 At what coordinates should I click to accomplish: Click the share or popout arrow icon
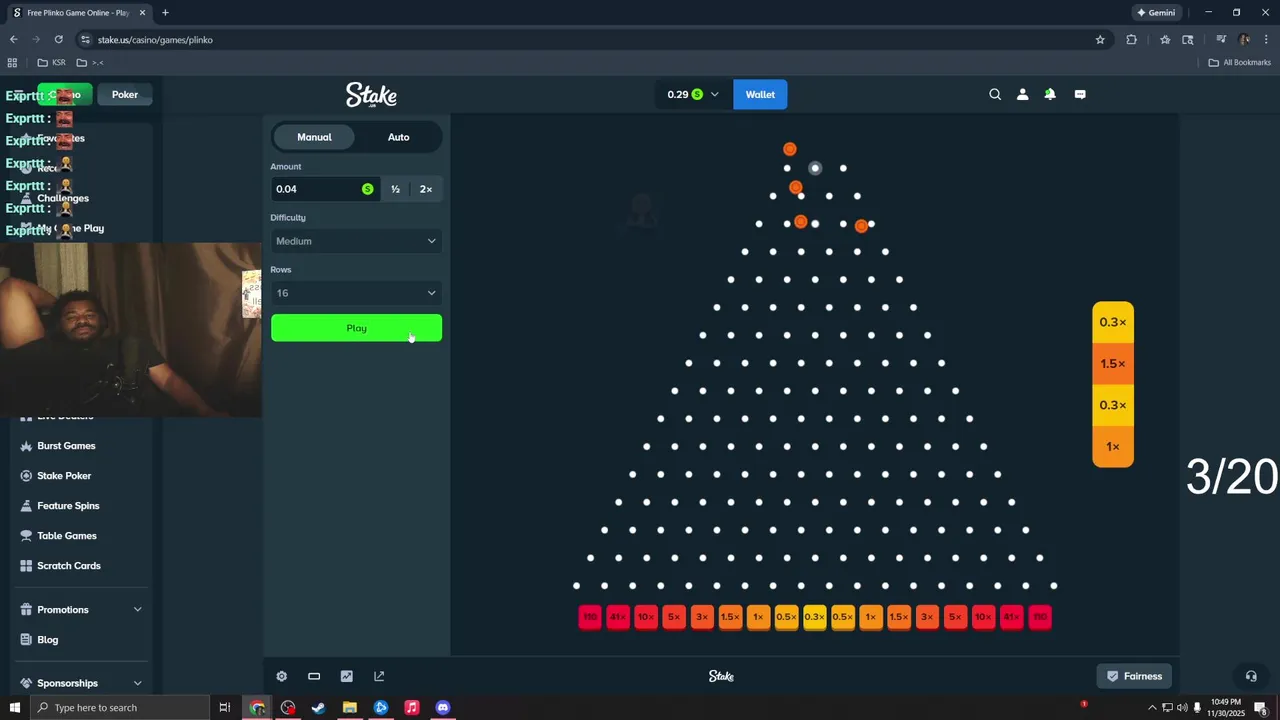[x=379, y=676]
